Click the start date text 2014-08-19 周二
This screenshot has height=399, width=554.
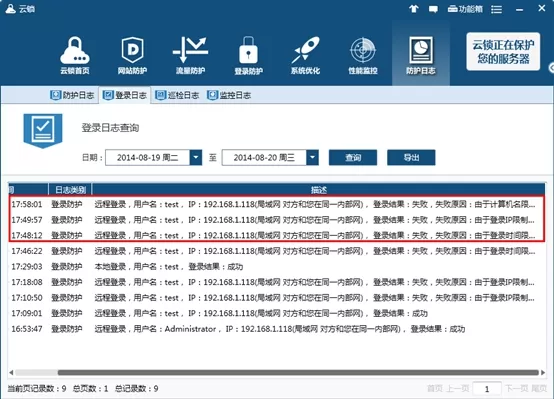148,158
